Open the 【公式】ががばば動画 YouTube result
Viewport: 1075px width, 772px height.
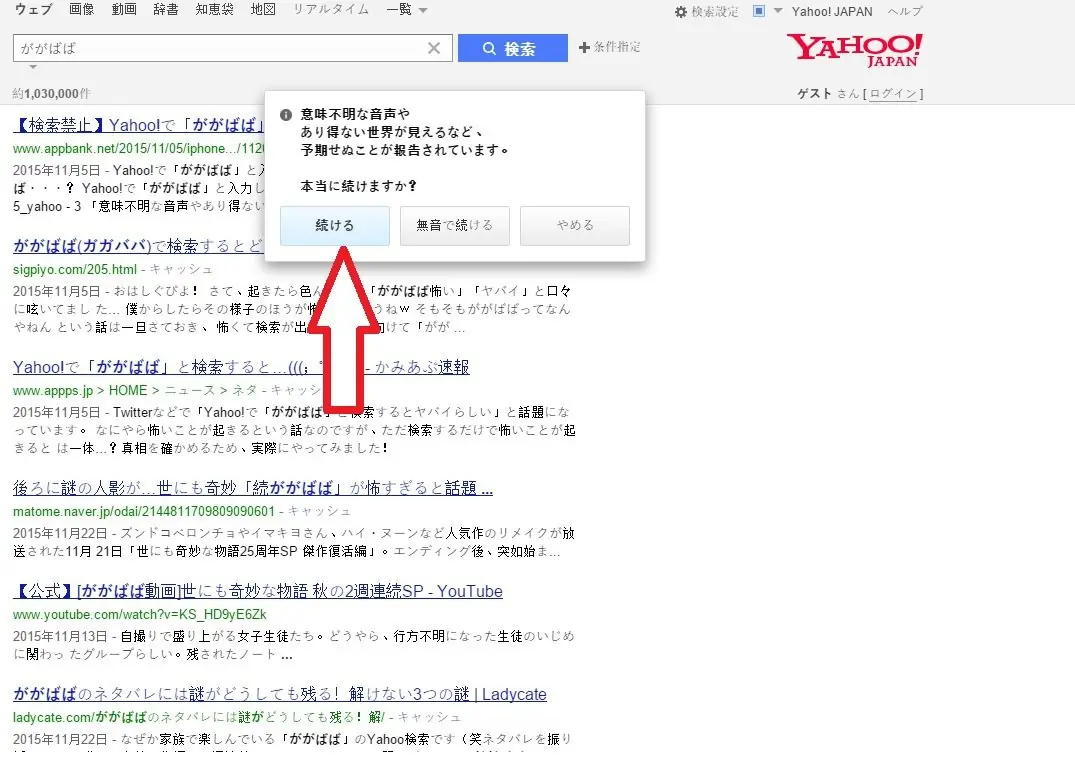click(258, 592)
